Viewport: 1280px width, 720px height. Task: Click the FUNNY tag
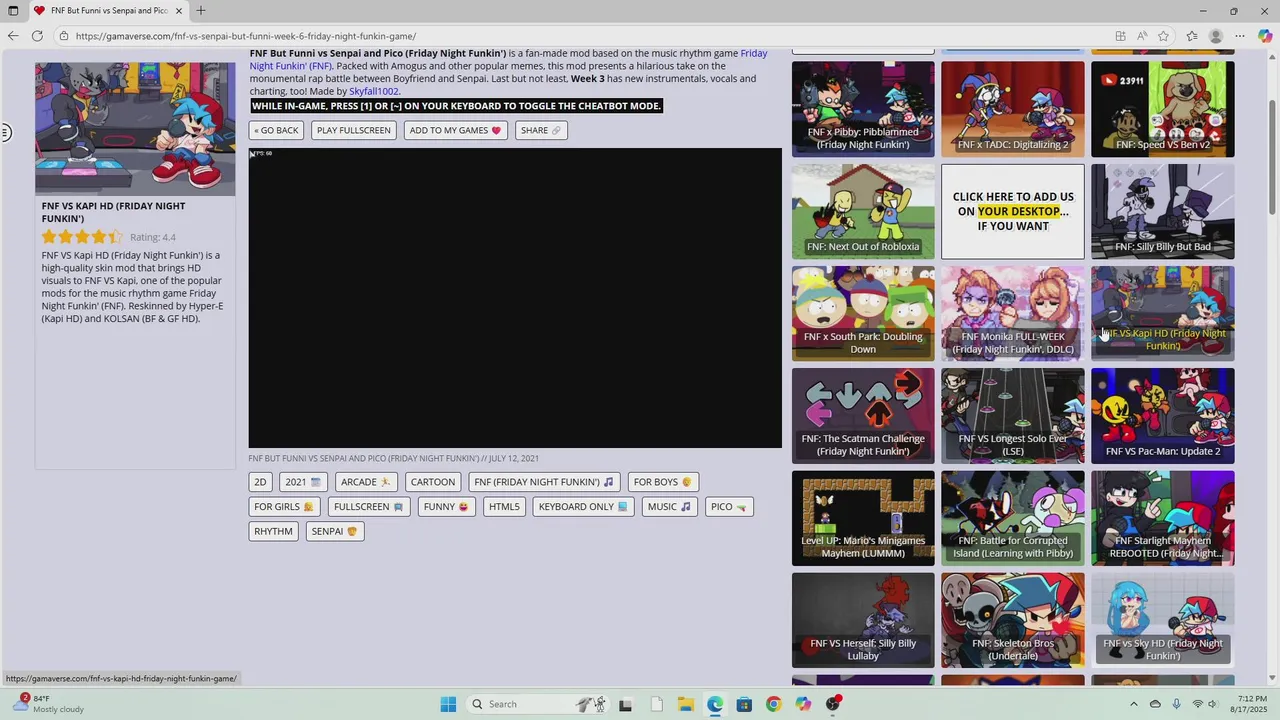click(x=446, y=507)
